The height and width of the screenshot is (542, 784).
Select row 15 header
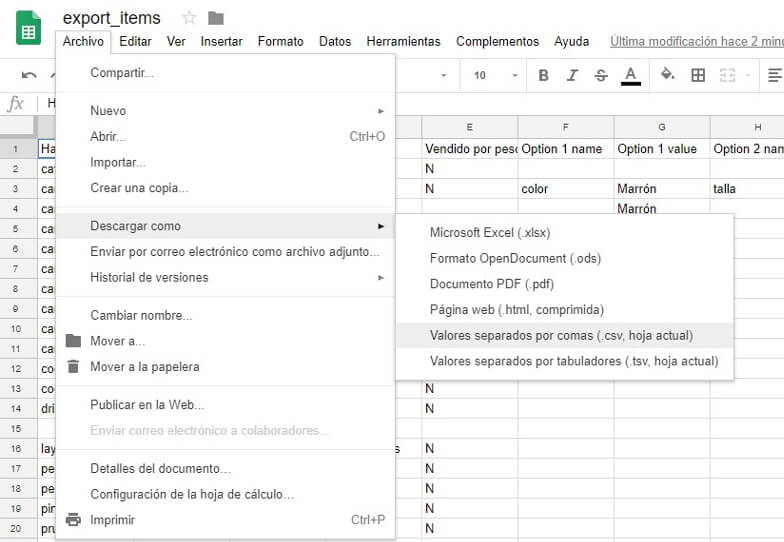click(16, 428)
